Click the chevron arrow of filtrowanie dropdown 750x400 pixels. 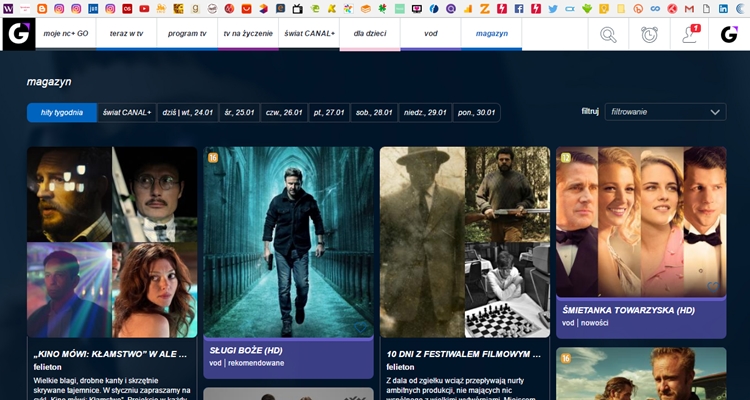(715, 112)
